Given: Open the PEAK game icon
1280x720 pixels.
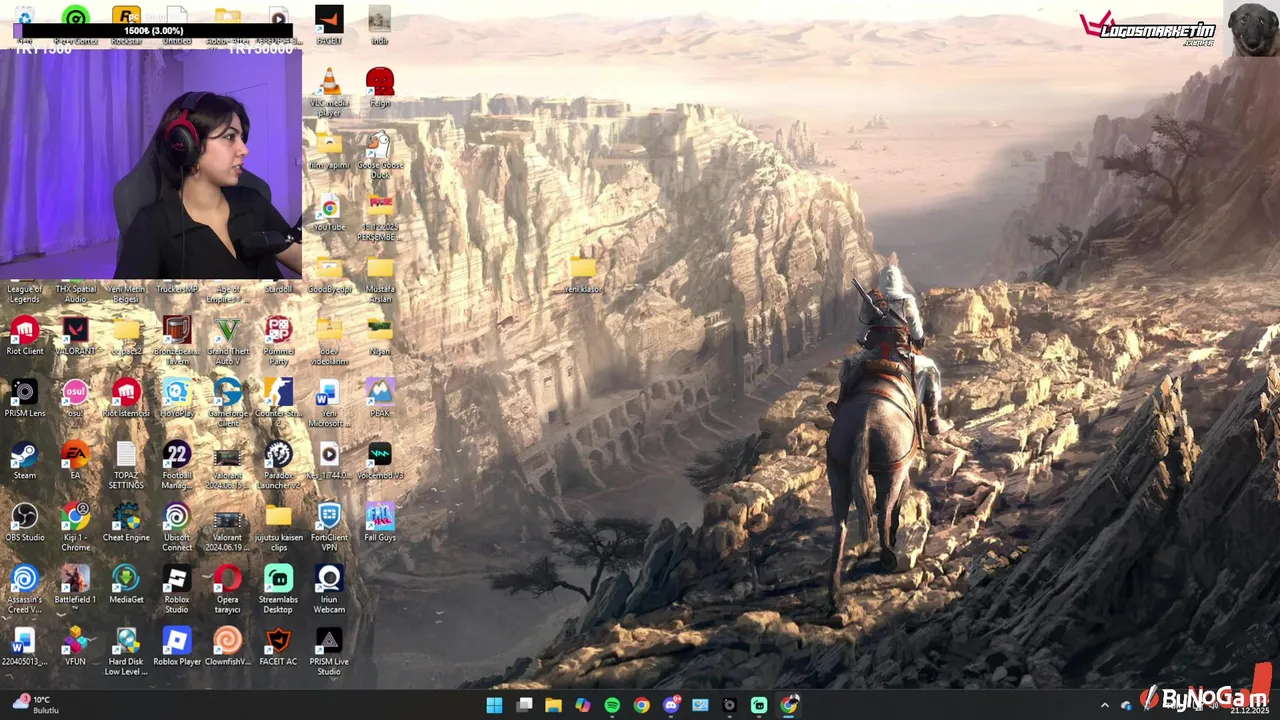Looking at the screenshot, I should click(x=380, y=398).
